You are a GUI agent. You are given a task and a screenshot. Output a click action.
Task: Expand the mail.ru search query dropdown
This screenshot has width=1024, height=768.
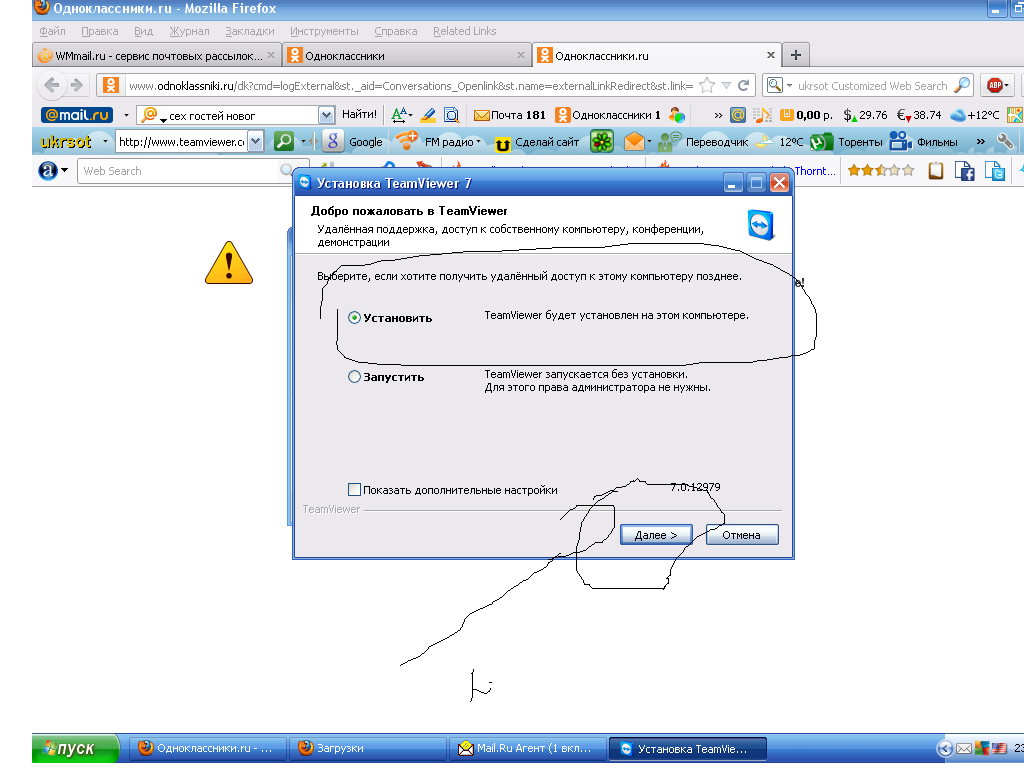pyautogui.click(x=326, y=116)
